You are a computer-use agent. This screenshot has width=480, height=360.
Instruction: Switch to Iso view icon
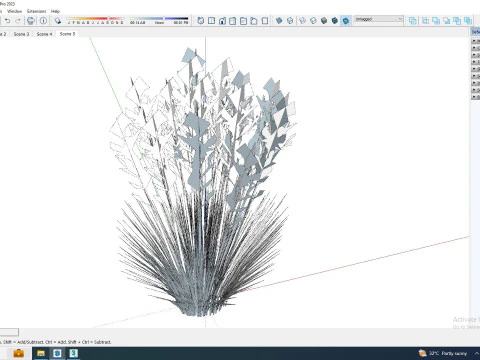click(x=201, y=21)
